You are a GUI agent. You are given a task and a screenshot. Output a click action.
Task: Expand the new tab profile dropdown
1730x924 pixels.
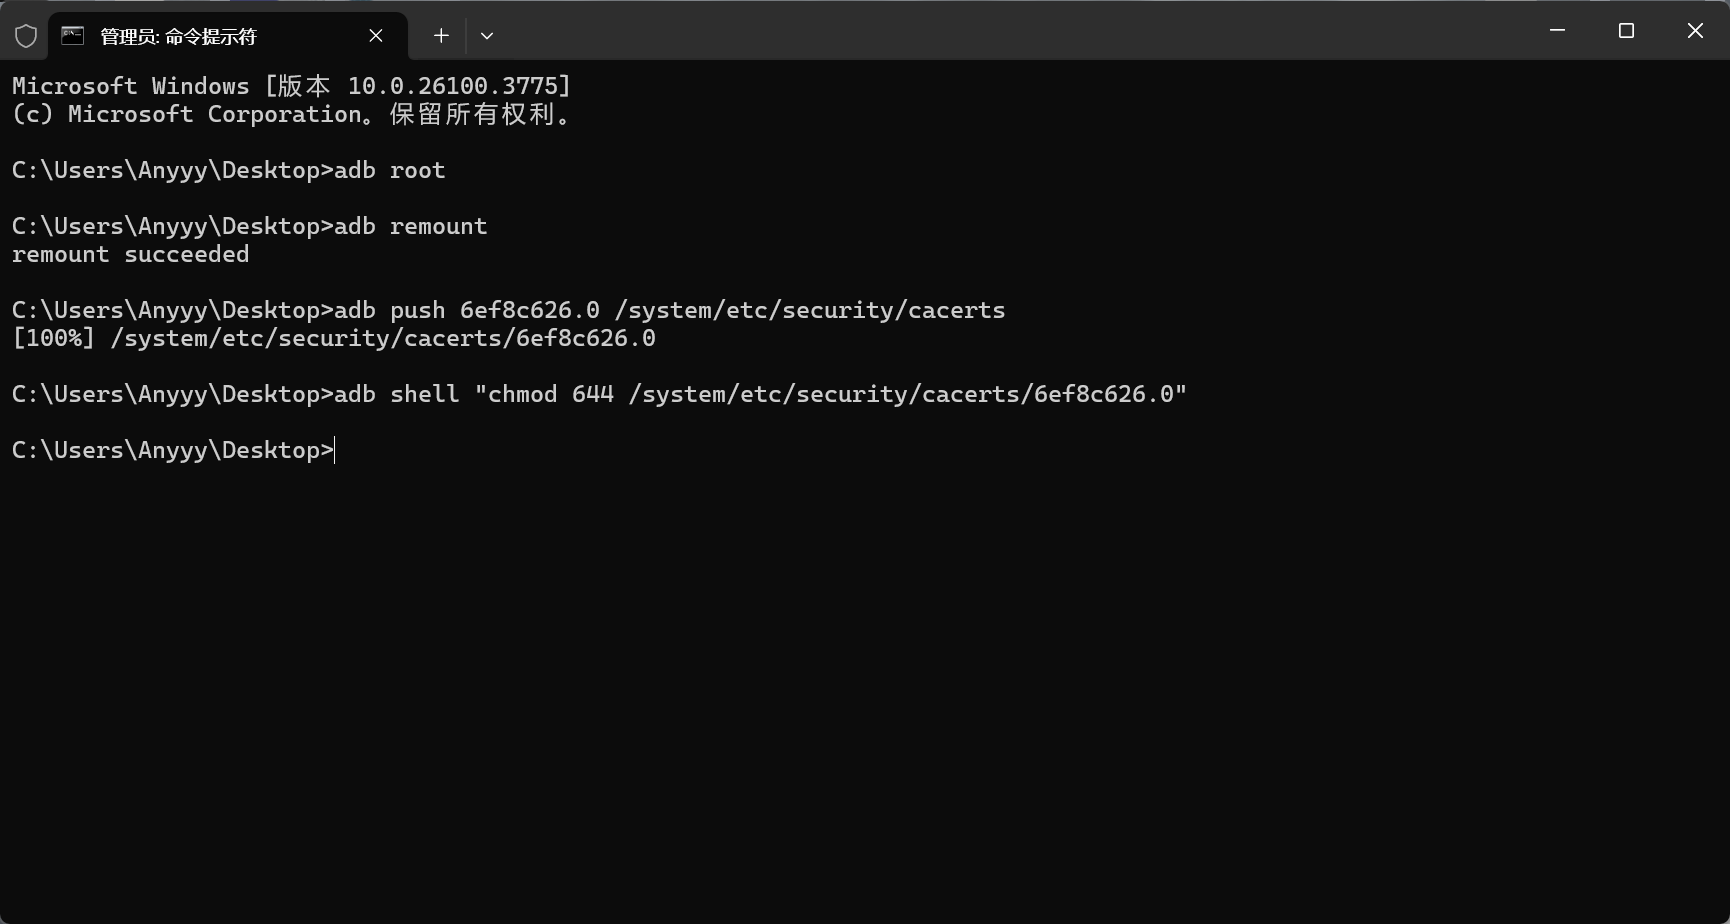487,36
